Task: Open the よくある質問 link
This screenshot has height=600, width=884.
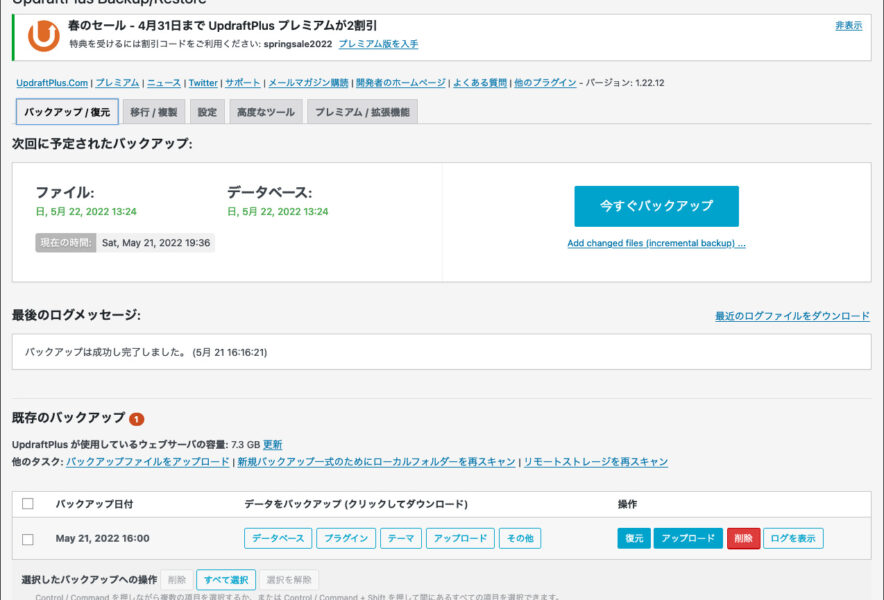Action: pyautogui.click(x=480, y=83)
